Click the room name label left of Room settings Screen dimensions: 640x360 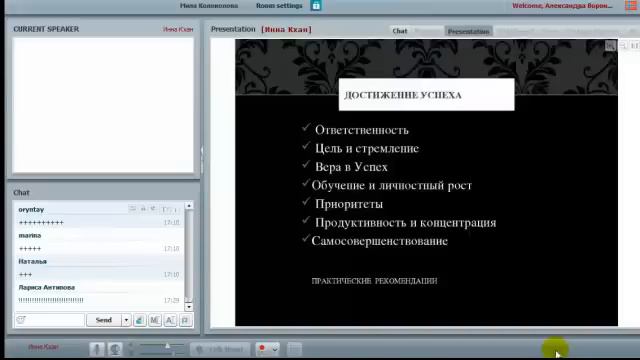coord(209,6)
